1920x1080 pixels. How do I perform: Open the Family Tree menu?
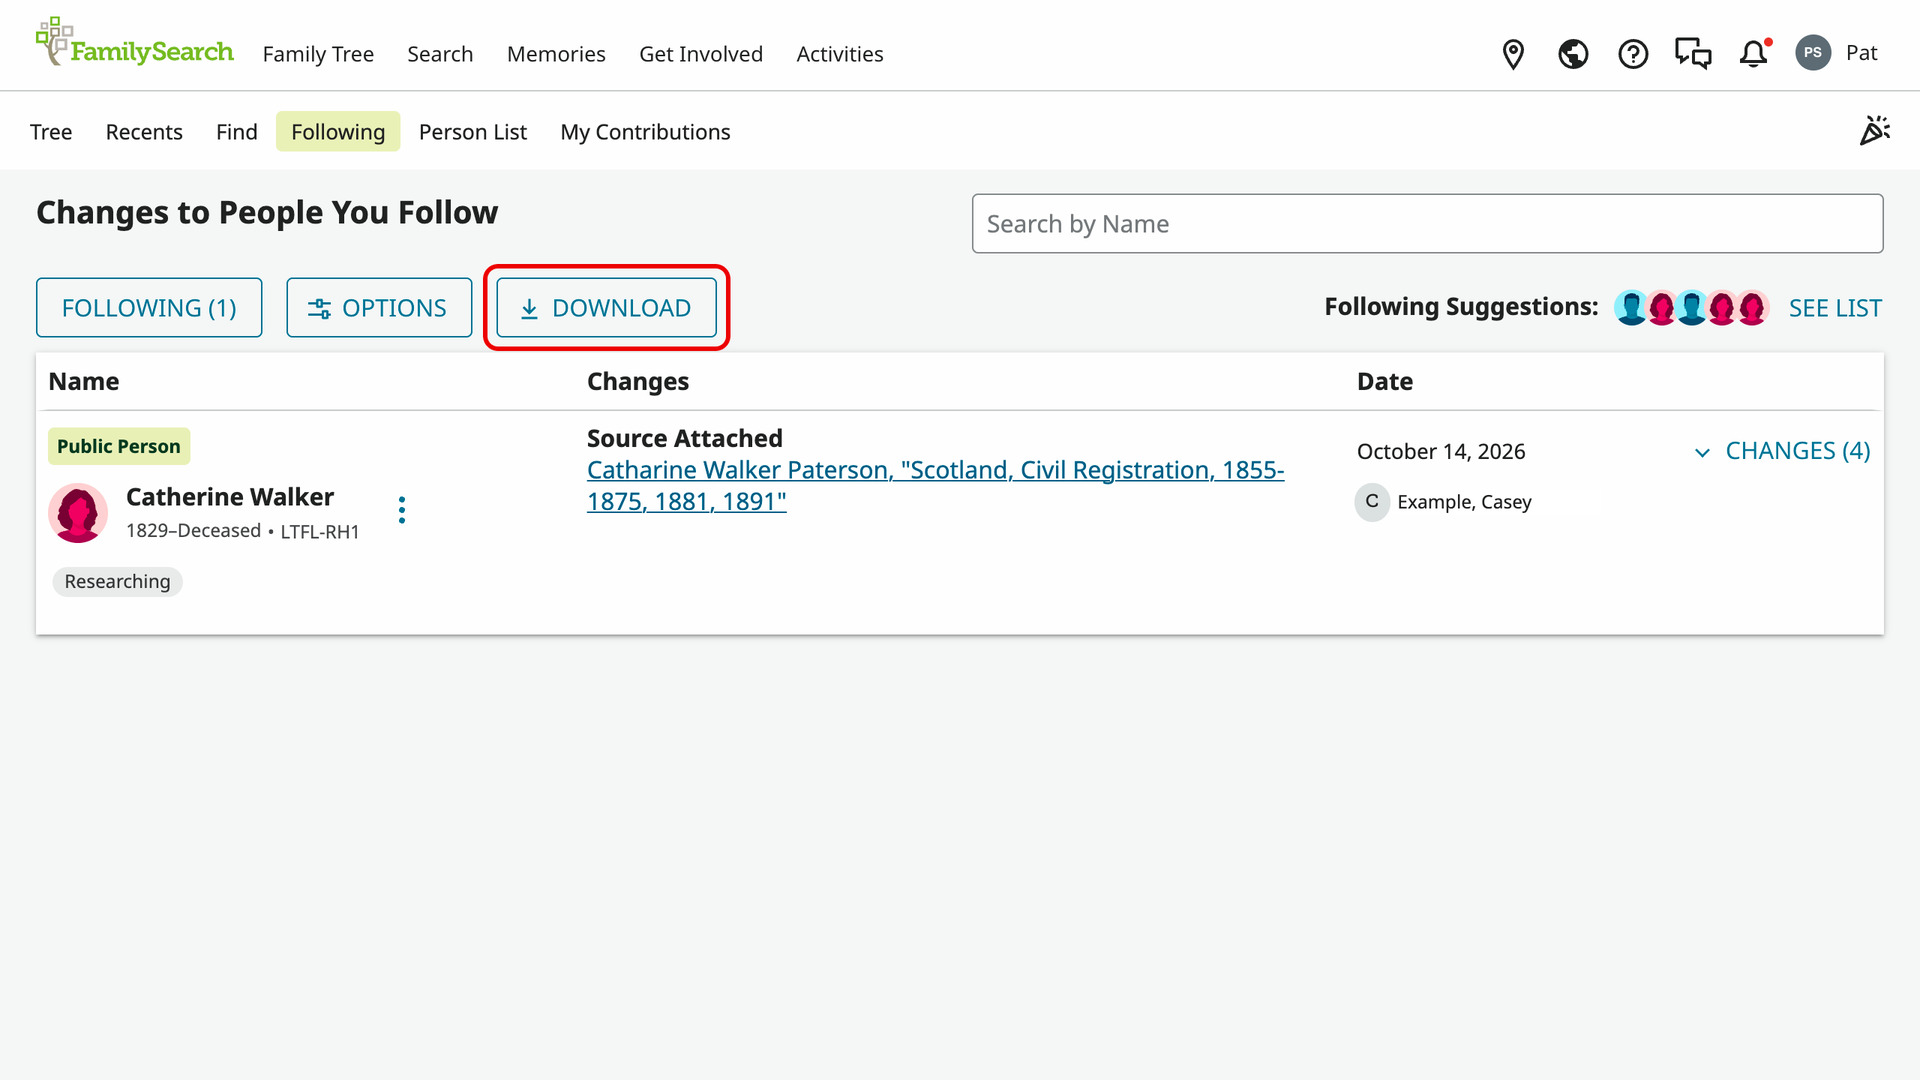coord(318,54)
